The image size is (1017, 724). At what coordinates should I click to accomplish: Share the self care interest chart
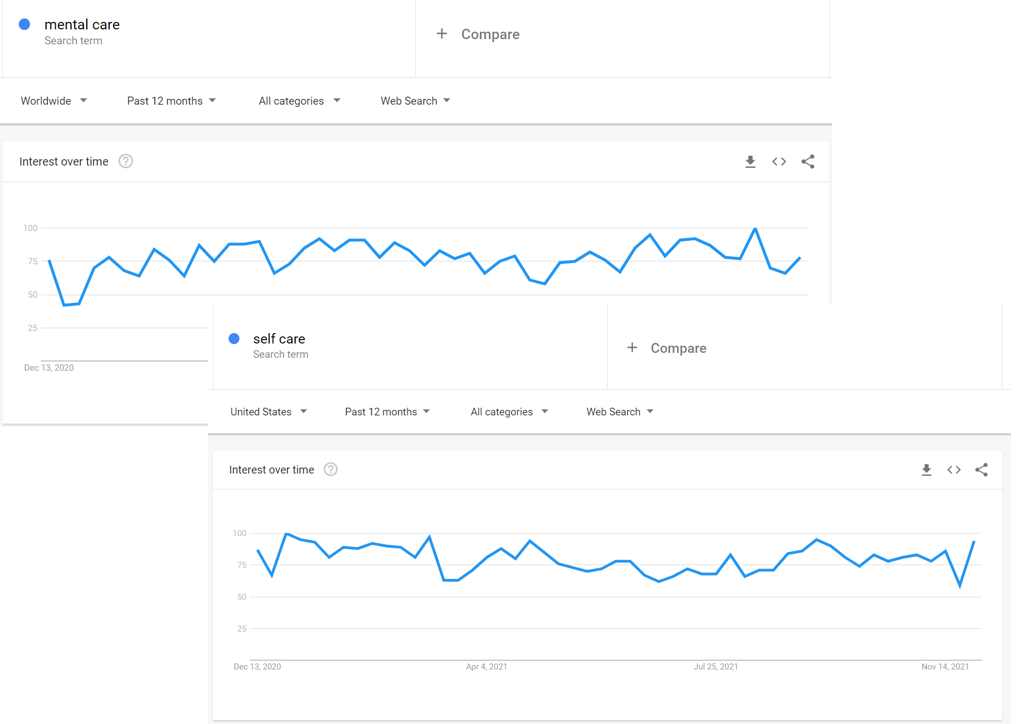(981, 470)
